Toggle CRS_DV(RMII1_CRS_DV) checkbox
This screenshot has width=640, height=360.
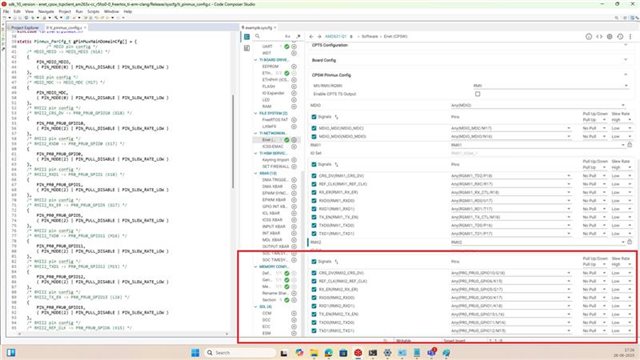point(314,176)
